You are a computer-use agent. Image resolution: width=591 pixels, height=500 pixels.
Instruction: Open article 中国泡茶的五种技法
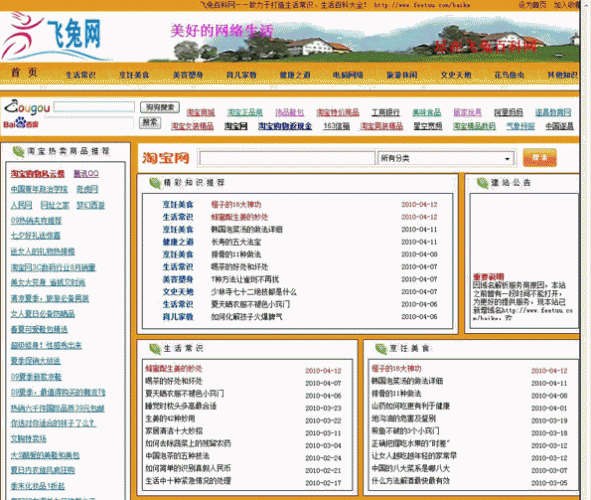[x=178, y=456]
